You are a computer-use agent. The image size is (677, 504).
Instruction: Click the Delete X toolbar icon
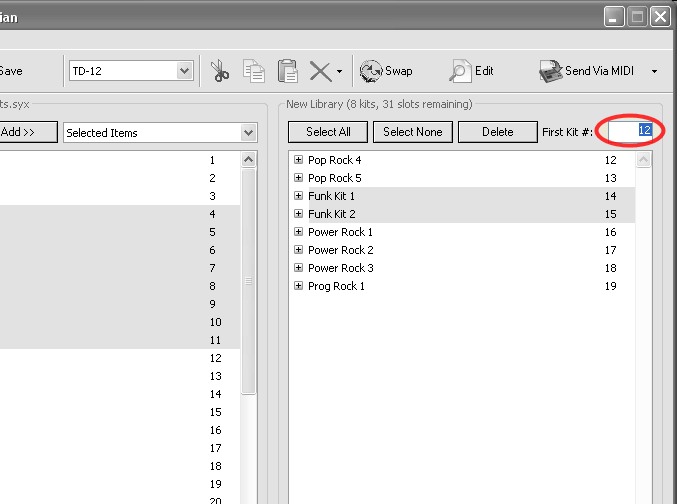click(x=319, y=71)
